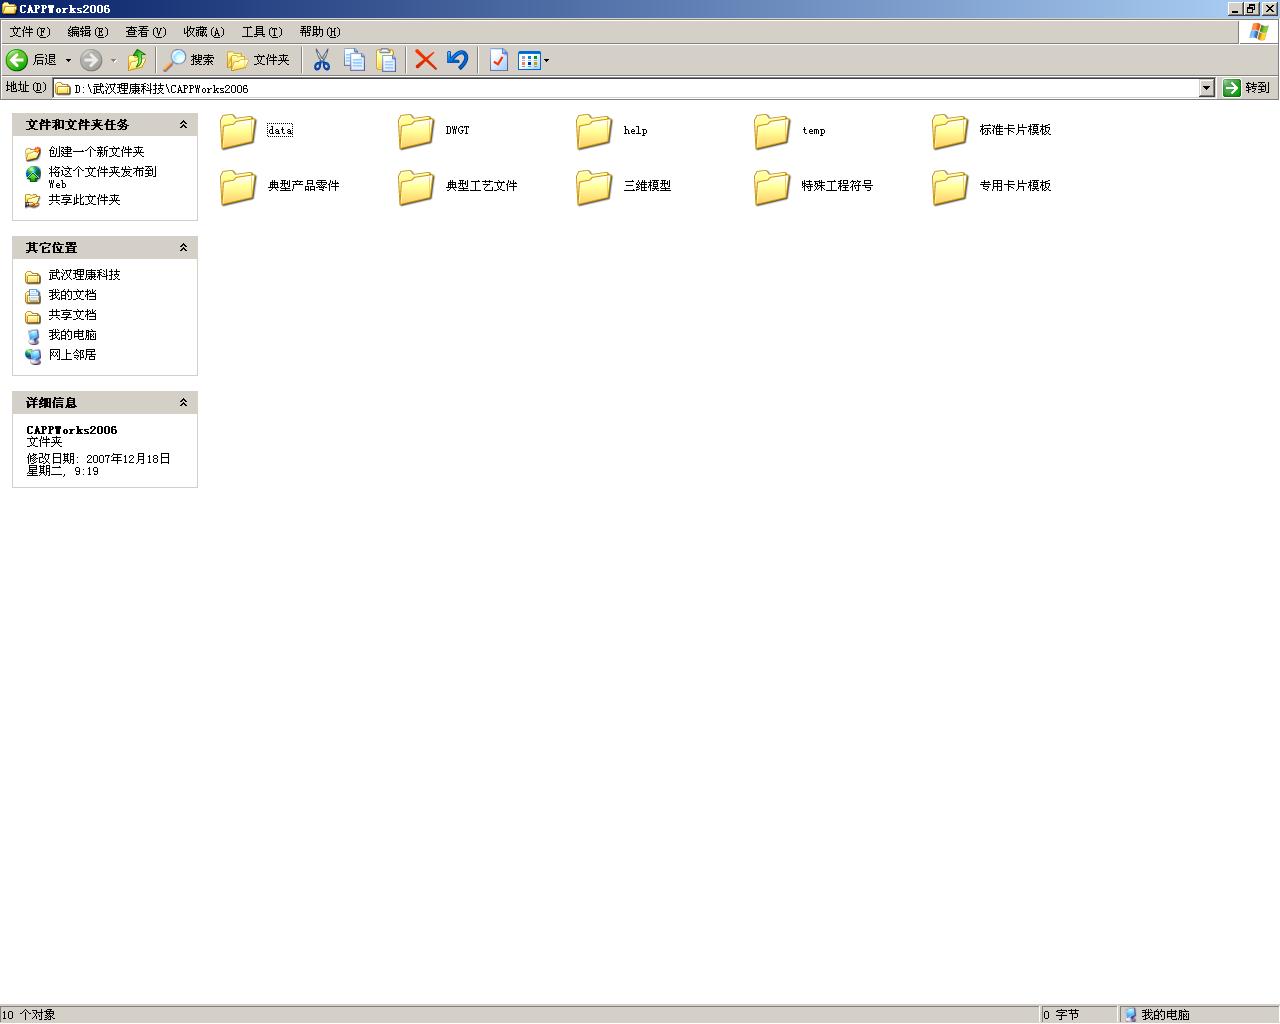
Task: Click the Properties toolbar icon
Action: pyautogui.click(x=498, y=60)
